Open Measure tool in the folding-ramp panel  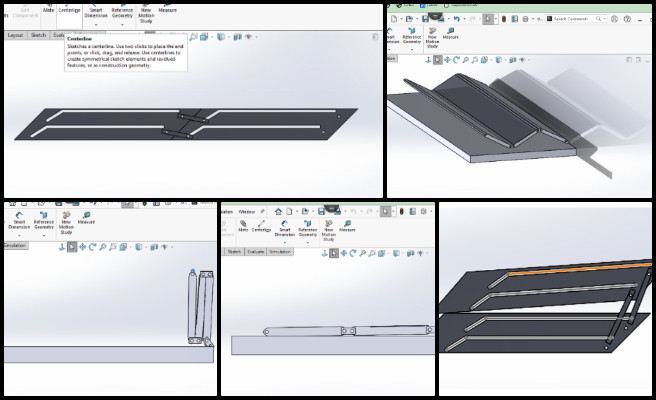[451, 33]
